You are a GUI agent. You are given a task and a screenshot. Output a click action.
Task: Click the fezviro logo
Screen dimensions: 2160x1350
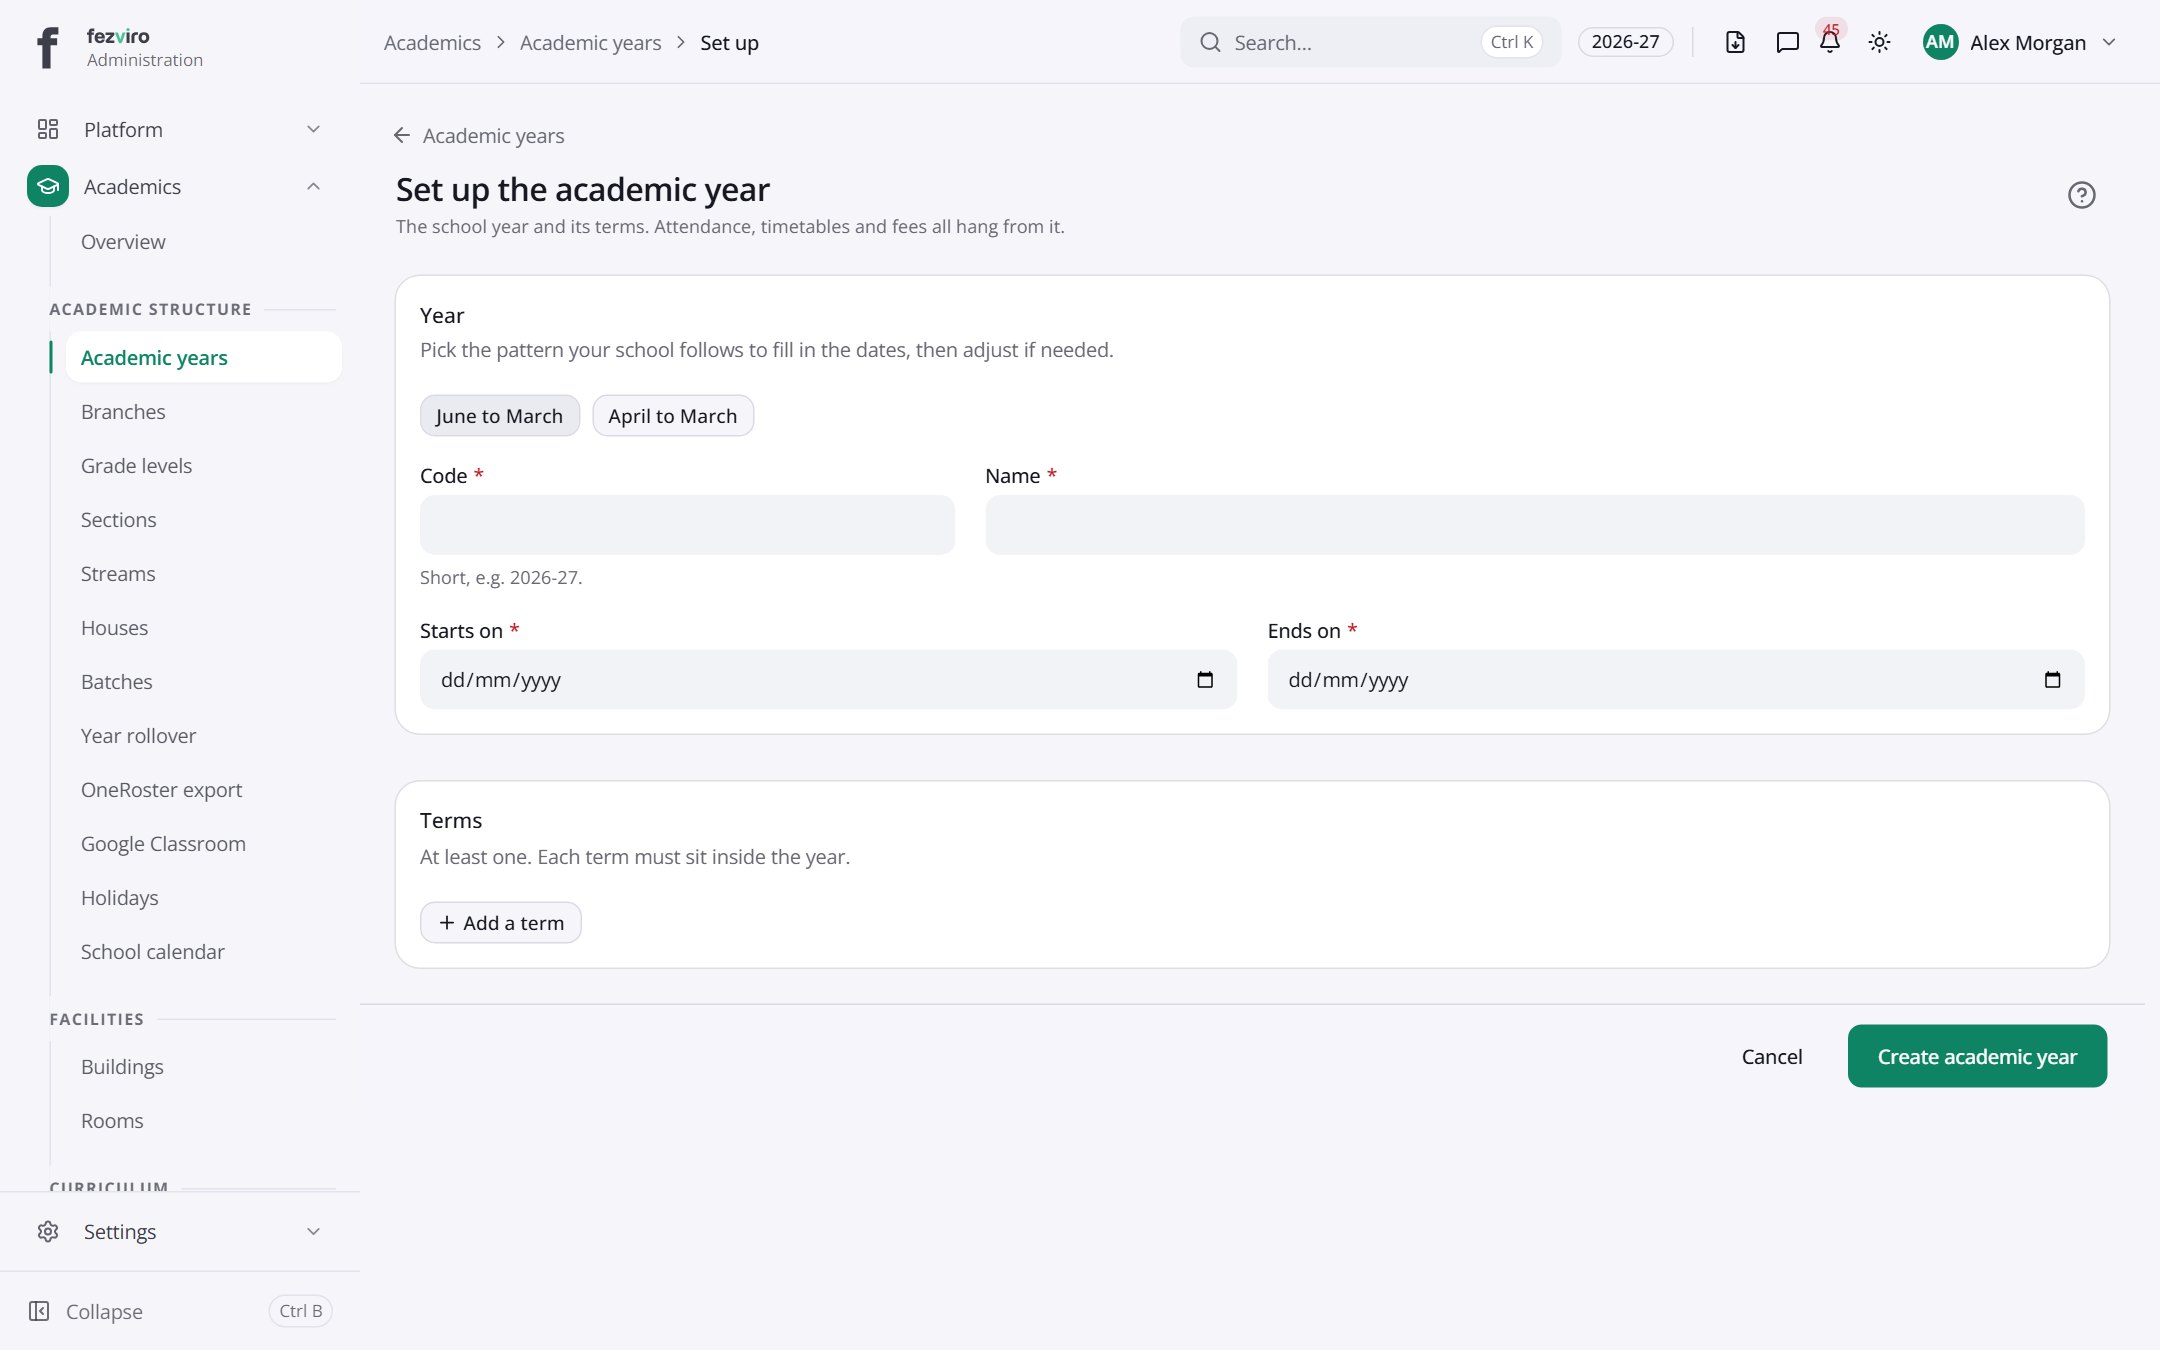click(x=47, y=47)
